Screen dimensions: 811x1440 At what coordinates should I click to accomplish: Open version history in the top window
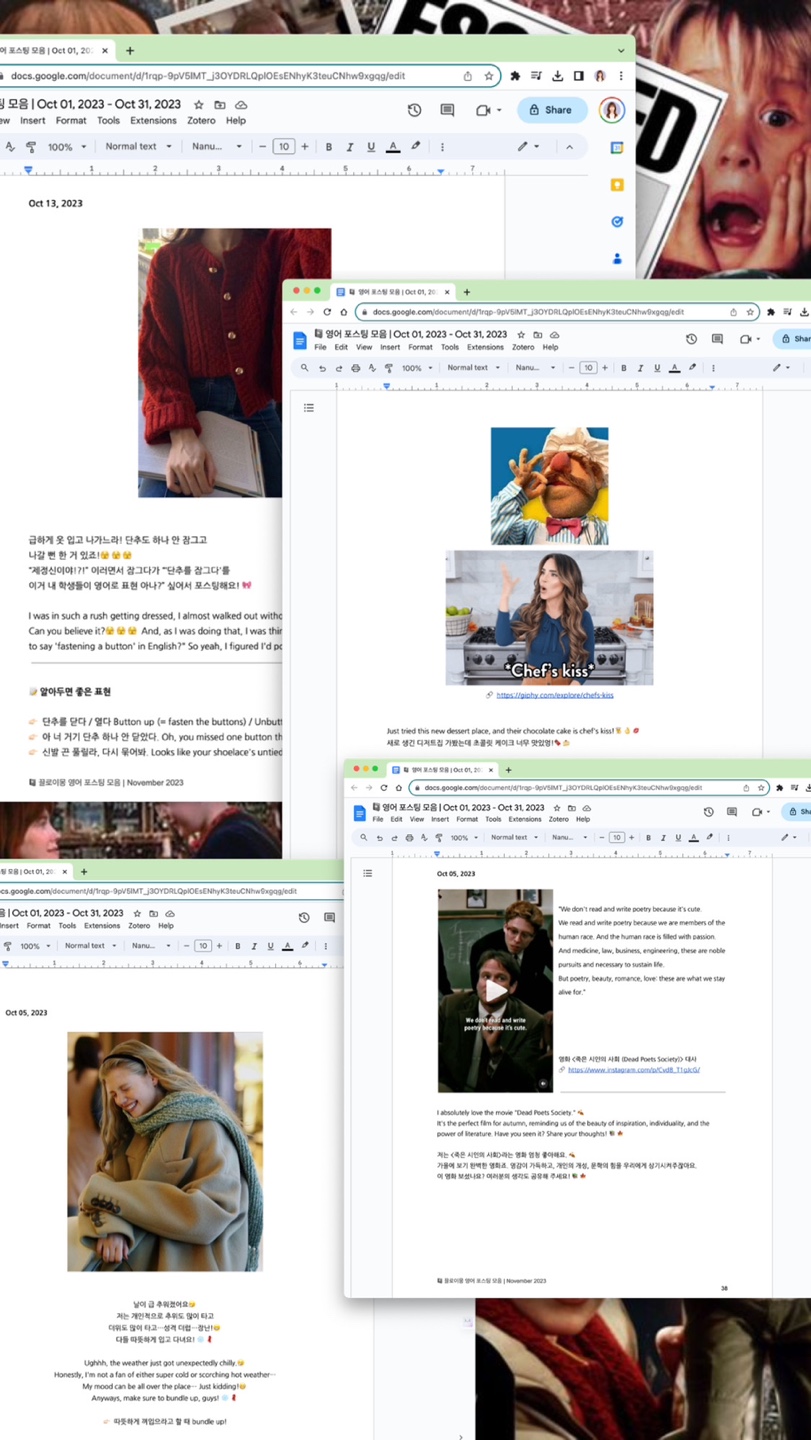click(x=414, y=110)
